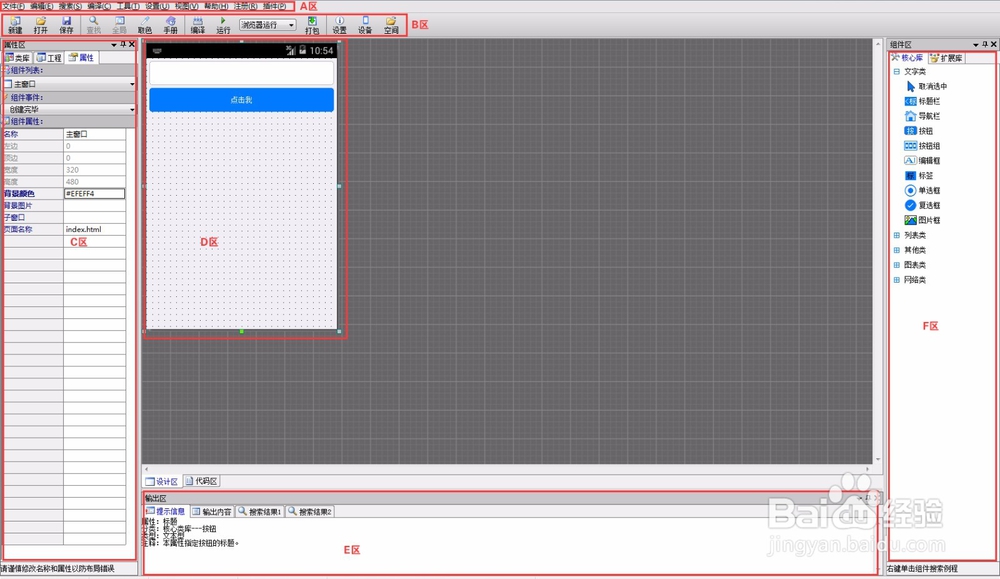
Task: Click the 查找 (Find) toolbar icon
Action: point(94,26)
